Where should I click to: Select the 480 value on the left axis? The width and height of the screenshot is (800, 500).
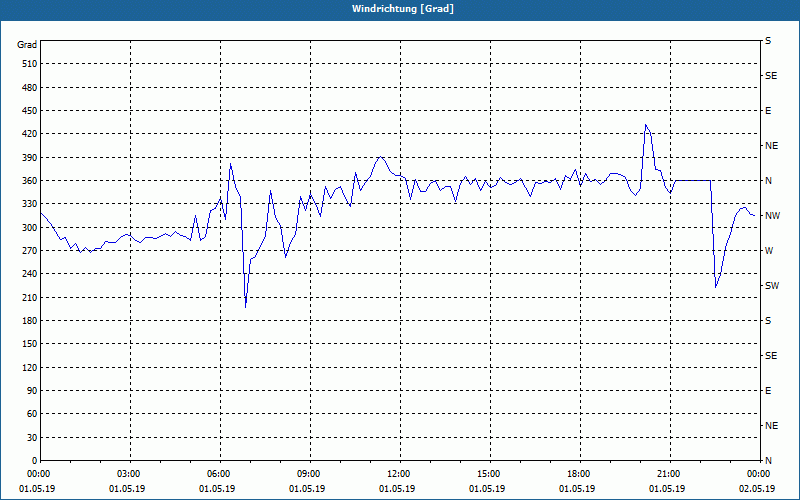(x=30, y=88)
